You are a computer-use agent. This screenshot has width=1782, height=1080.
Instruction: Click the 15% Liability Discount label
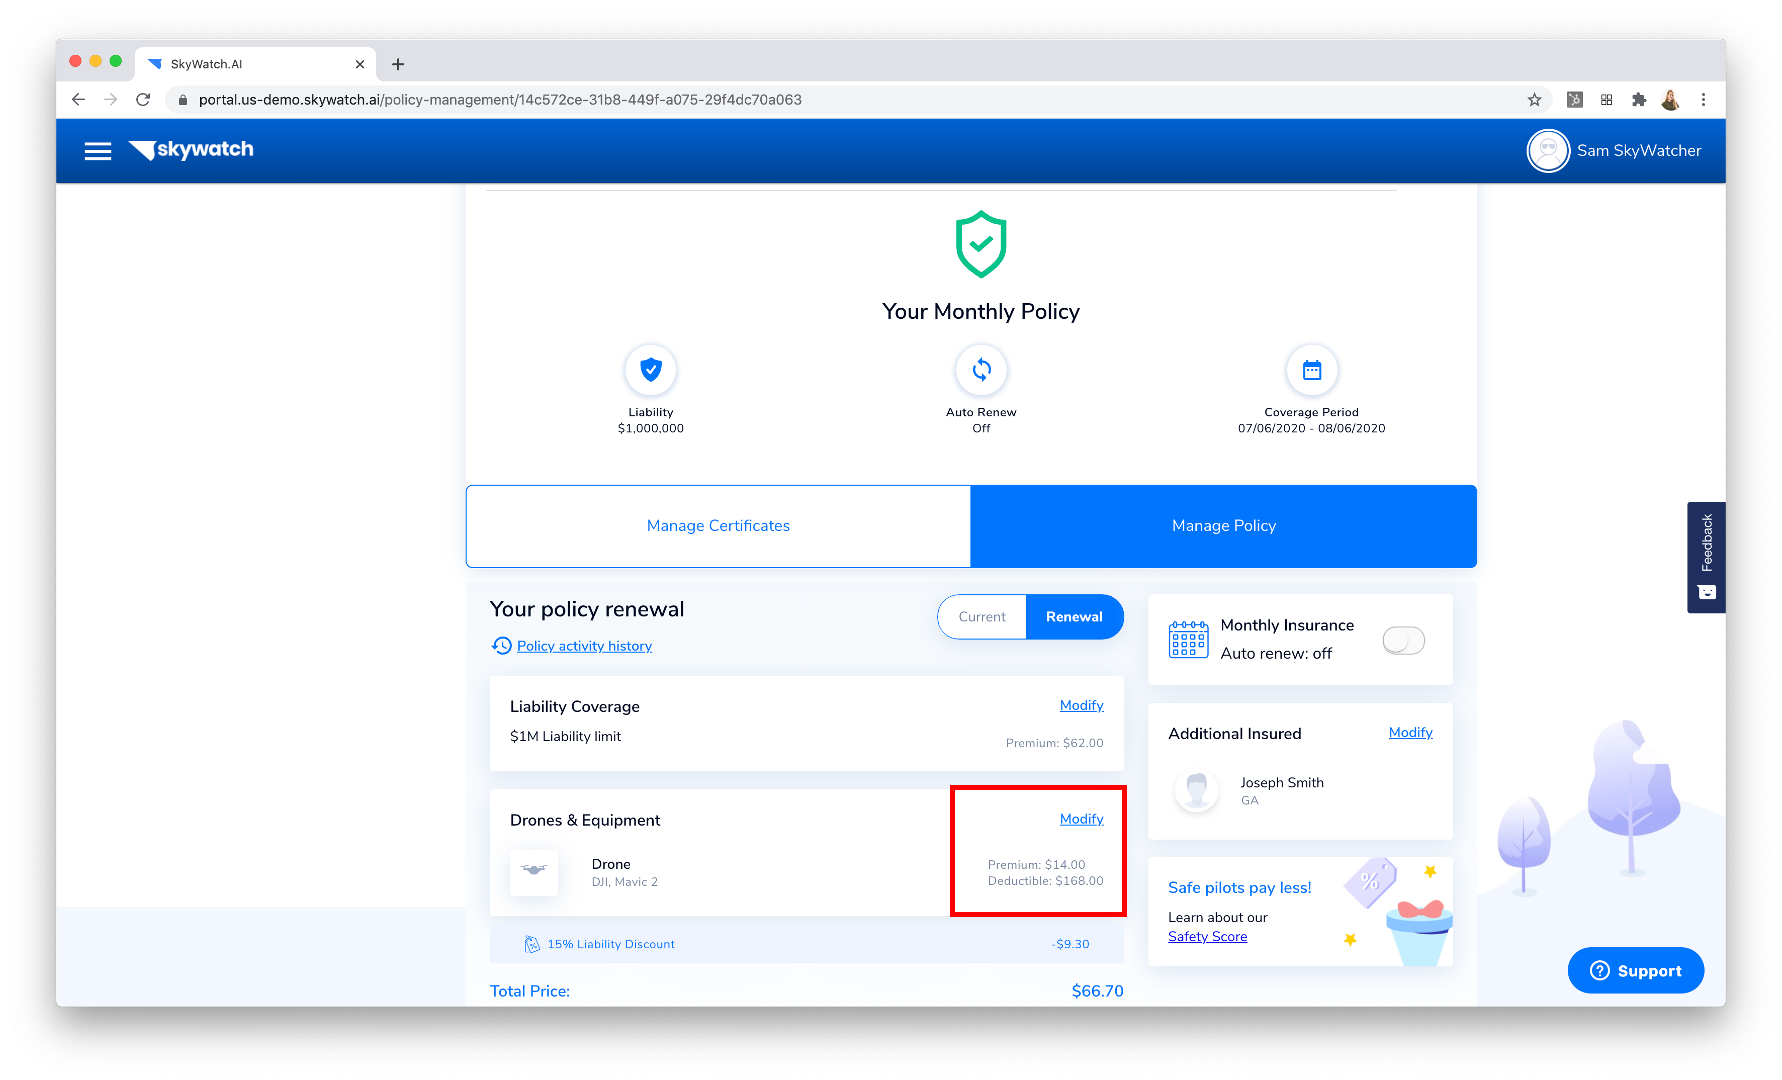611,944
